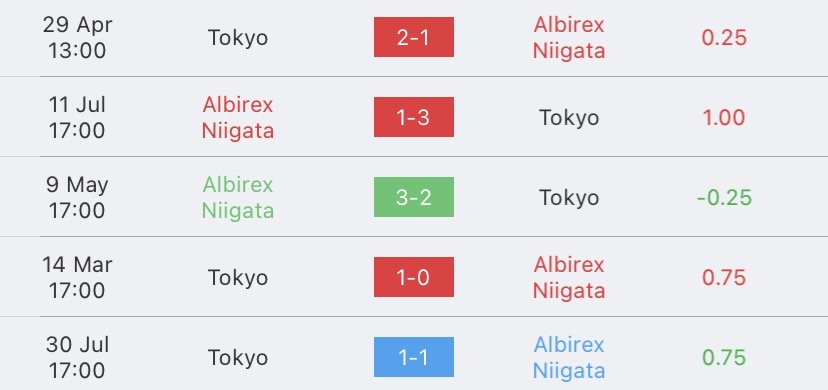Open Albirex Niigata away team on 29 Apr

click(x=569, y=37)
